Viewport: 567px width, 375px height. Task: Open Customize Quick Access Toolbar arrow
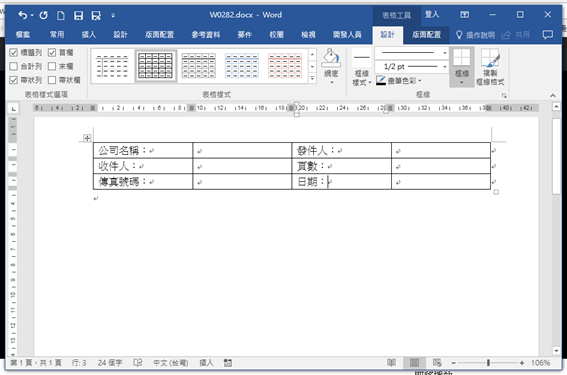point(113,15)
